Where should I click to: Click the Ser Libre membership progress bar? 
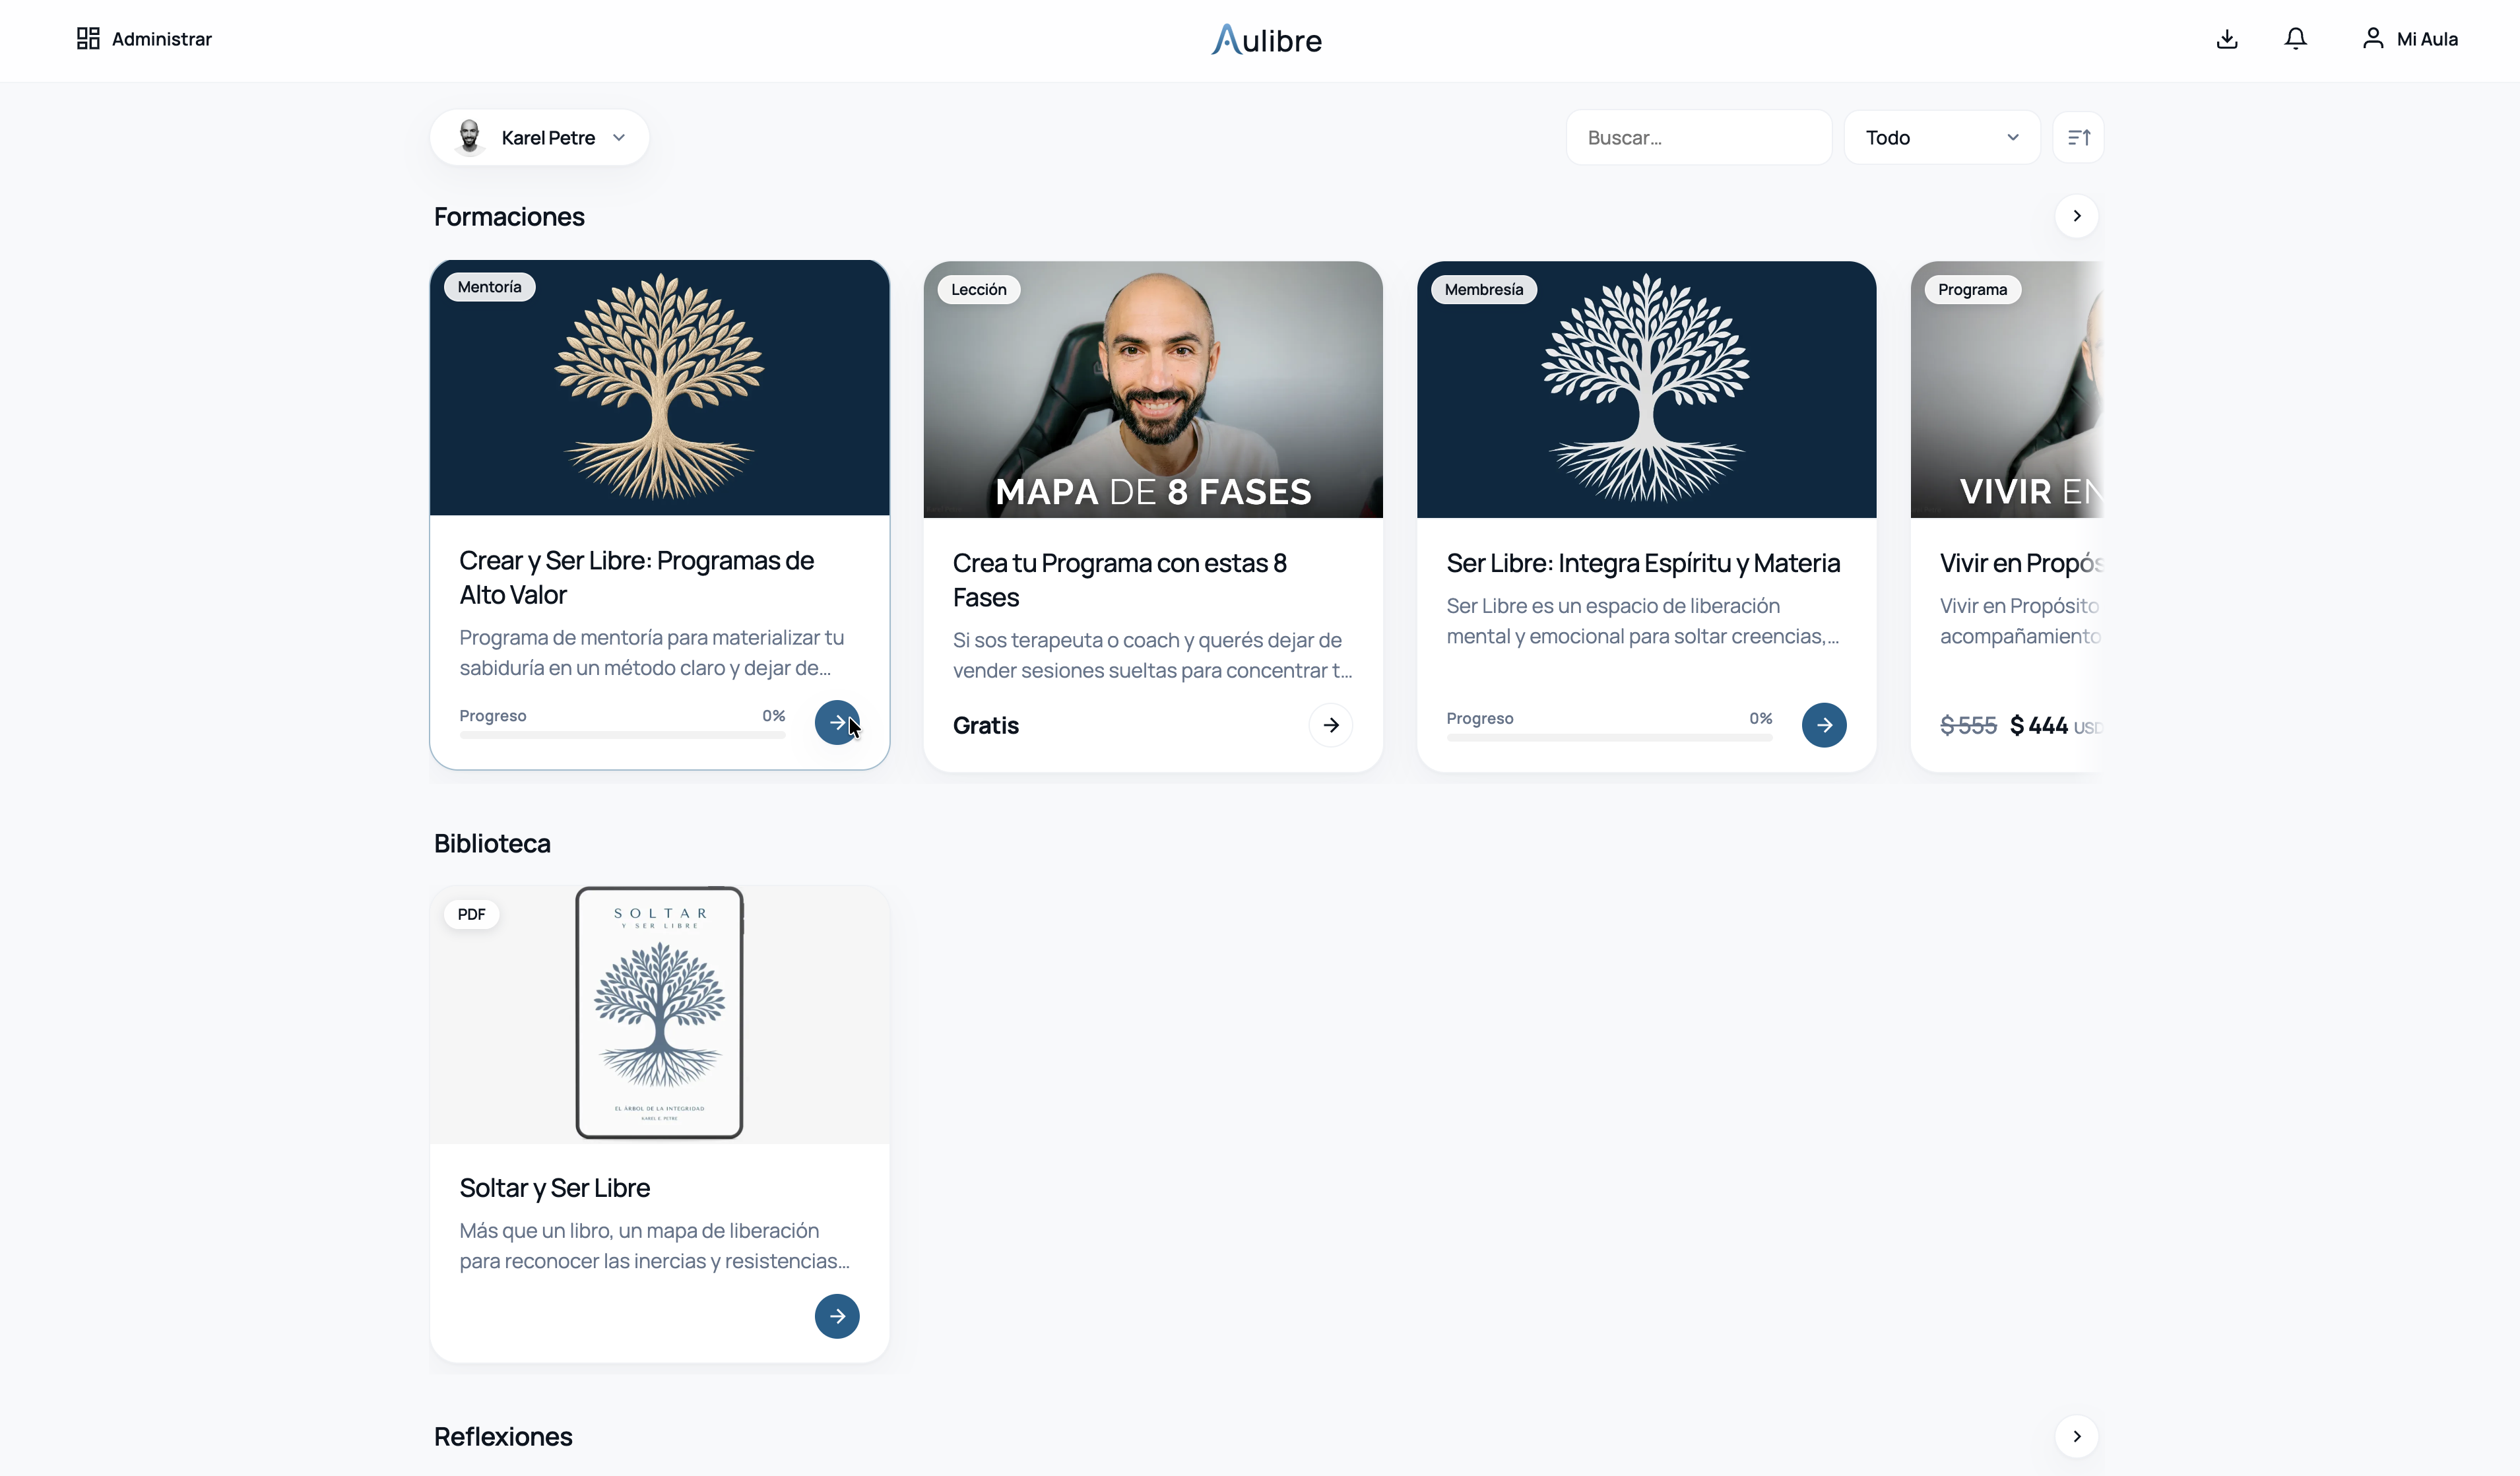pyautogui.click(x=1609, y=738)
